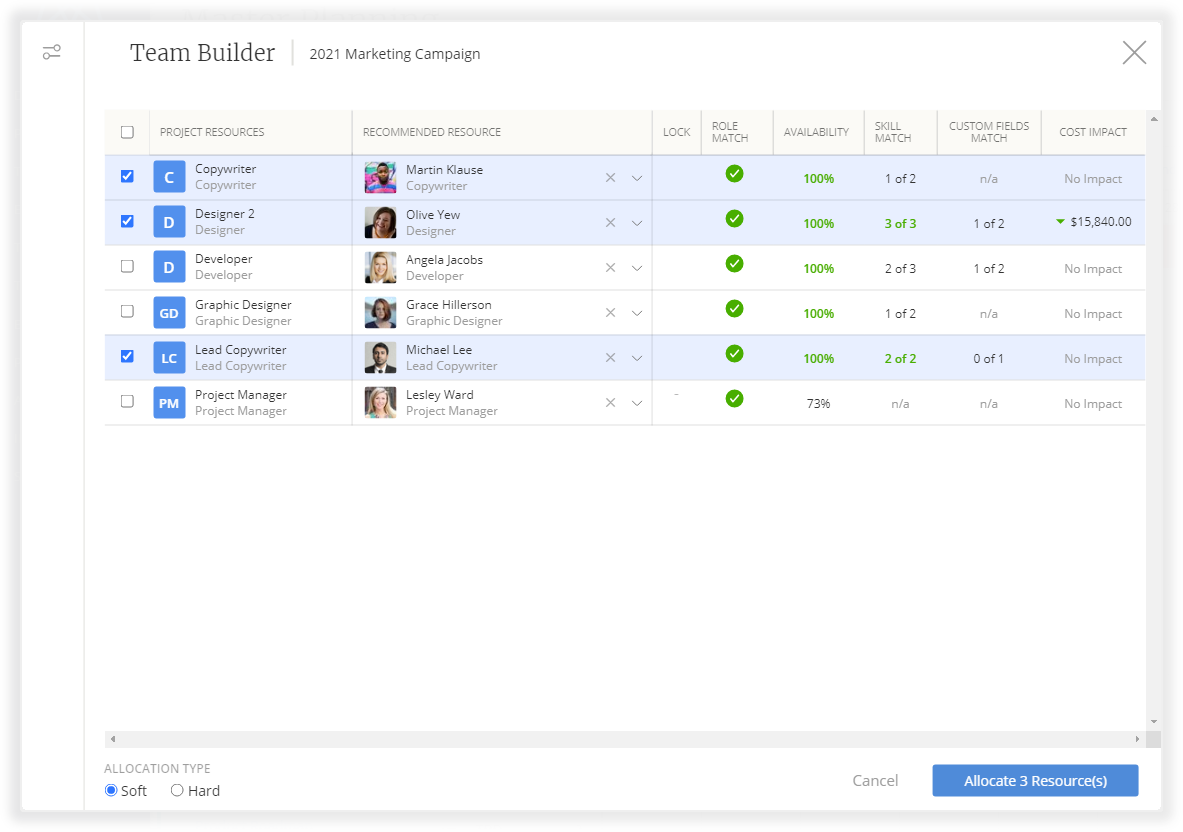1183x832 pixels.
Task: Open Angela Jacobs' recommended resource dropdown
Action: point(637,267)
